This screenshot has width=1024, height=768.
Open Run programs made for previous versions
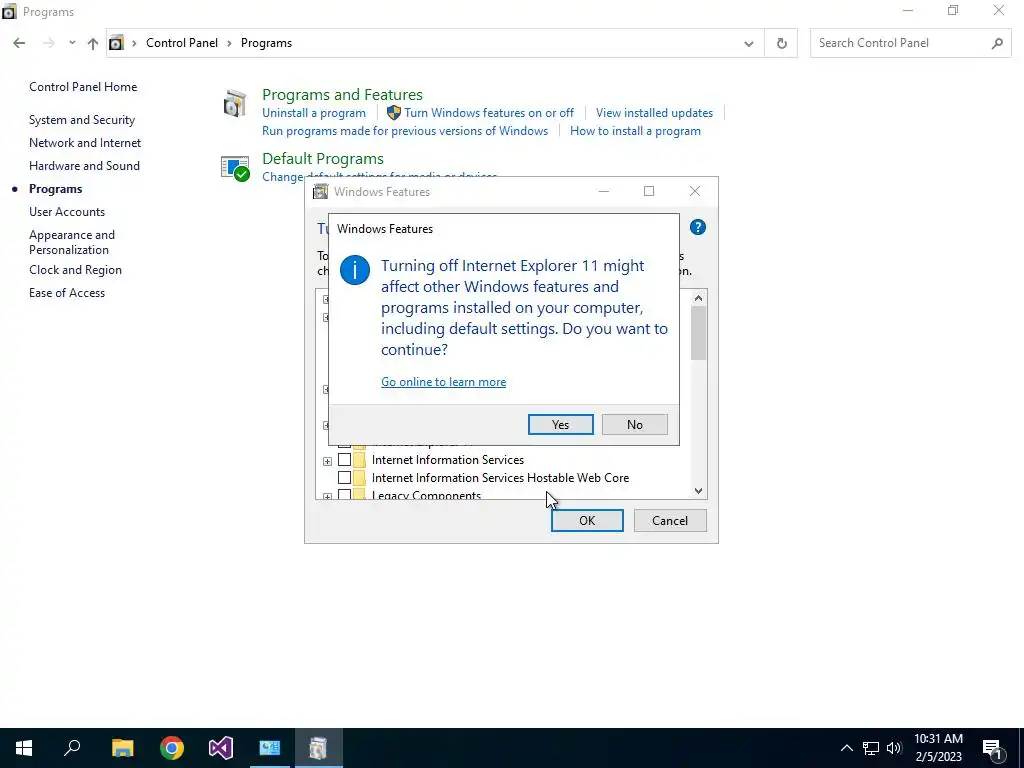click(405, 131)
